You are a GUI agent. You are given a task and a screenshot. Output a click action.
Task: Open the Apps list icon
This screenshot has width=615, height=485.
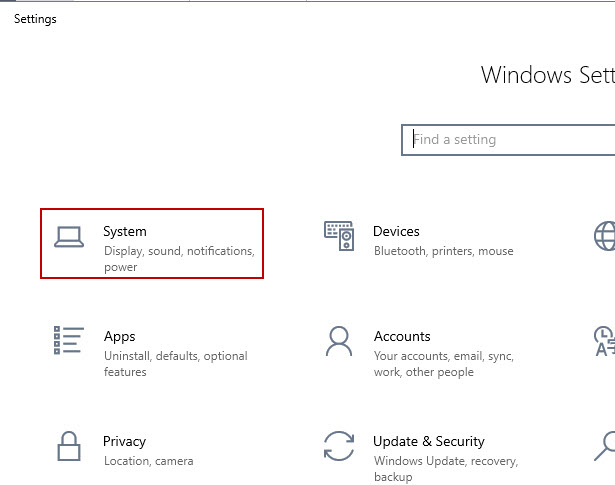click(69, 340)
